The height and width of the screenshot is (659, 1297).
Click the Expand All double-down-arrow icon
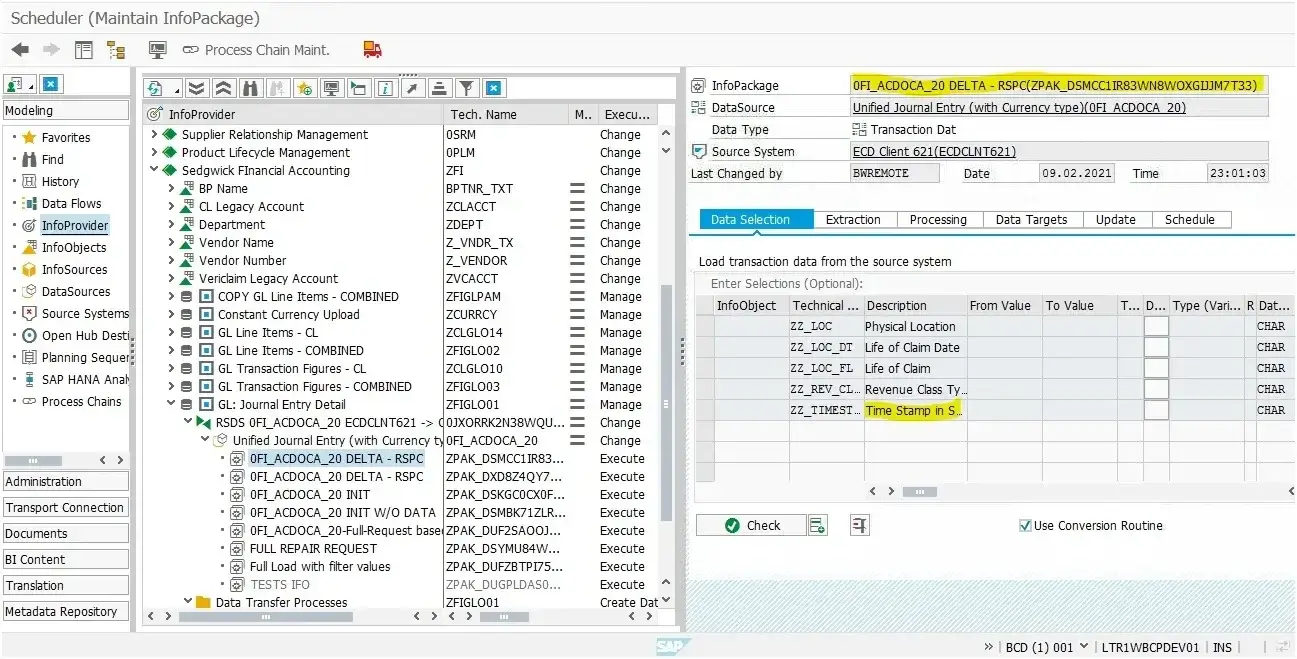click(197, 88)
